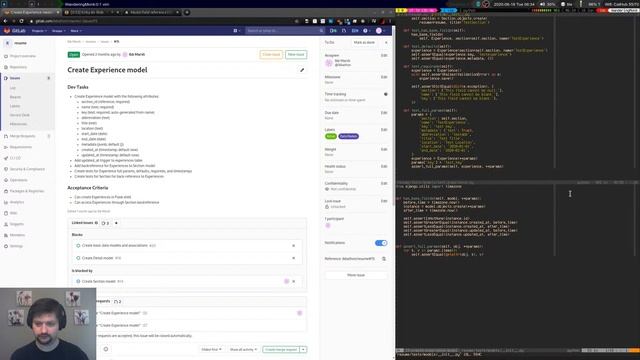Open Milestones under Issues in sidebar
640x360 pixels.
point(18,124)
